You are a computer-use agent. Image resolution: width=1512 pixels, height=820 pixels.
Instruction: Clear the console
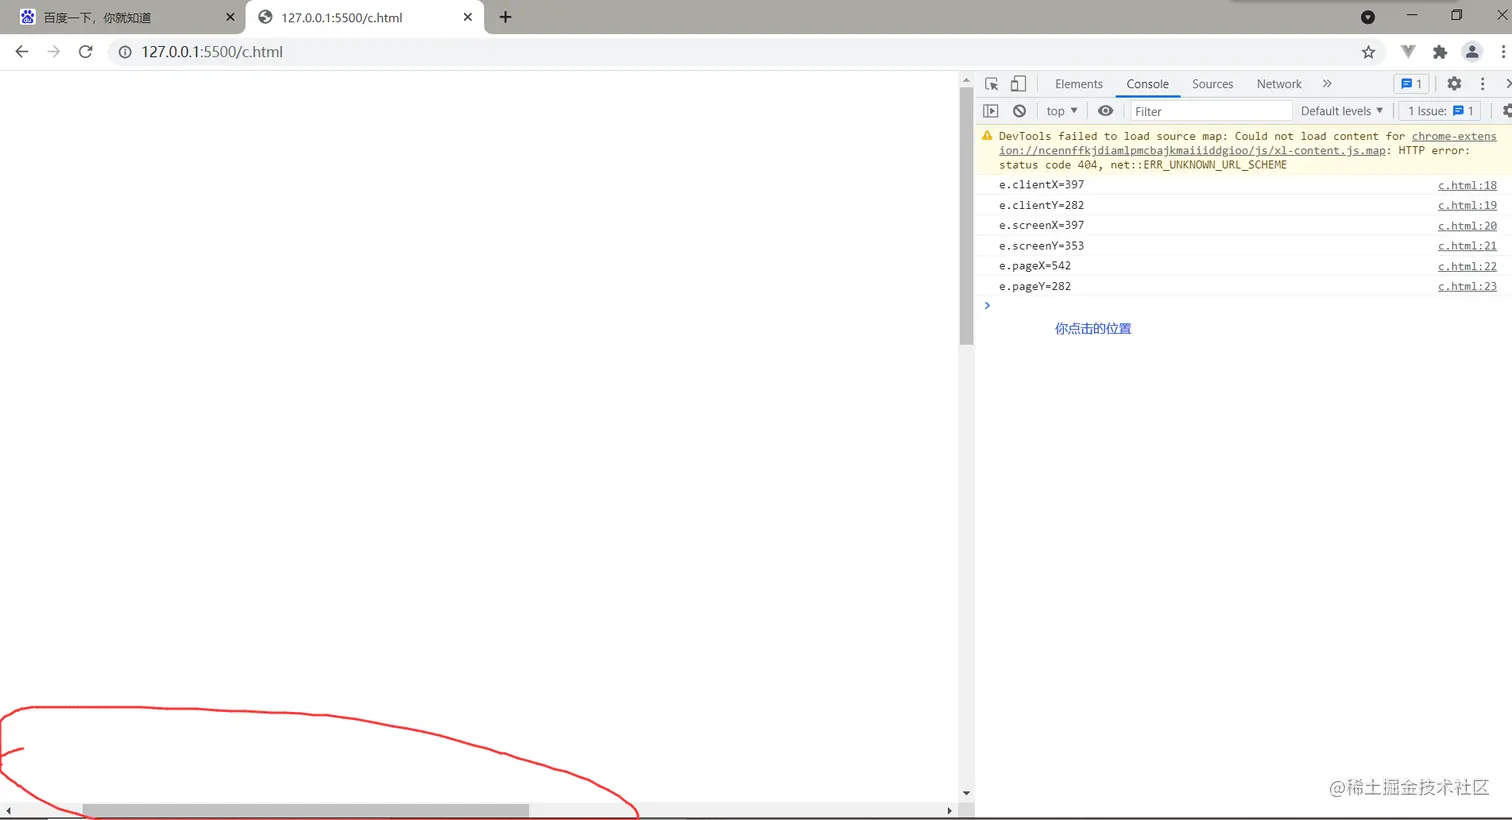pos(1019,111)
